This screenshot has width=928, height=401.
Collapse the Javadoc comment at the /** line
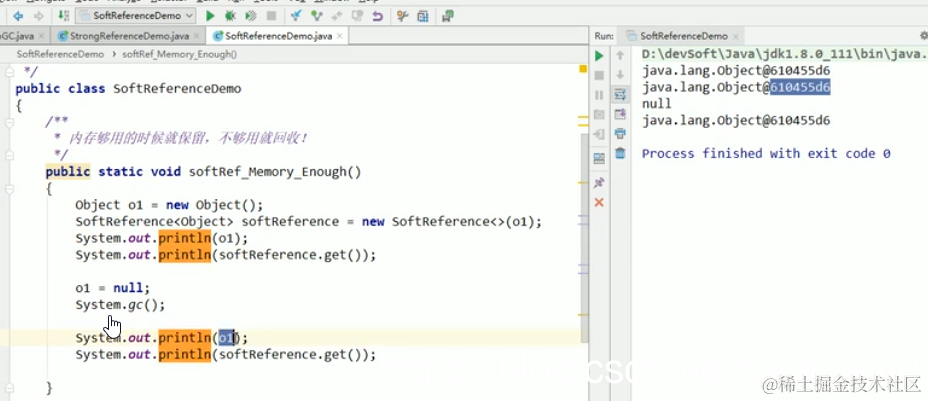coord(9,122)
